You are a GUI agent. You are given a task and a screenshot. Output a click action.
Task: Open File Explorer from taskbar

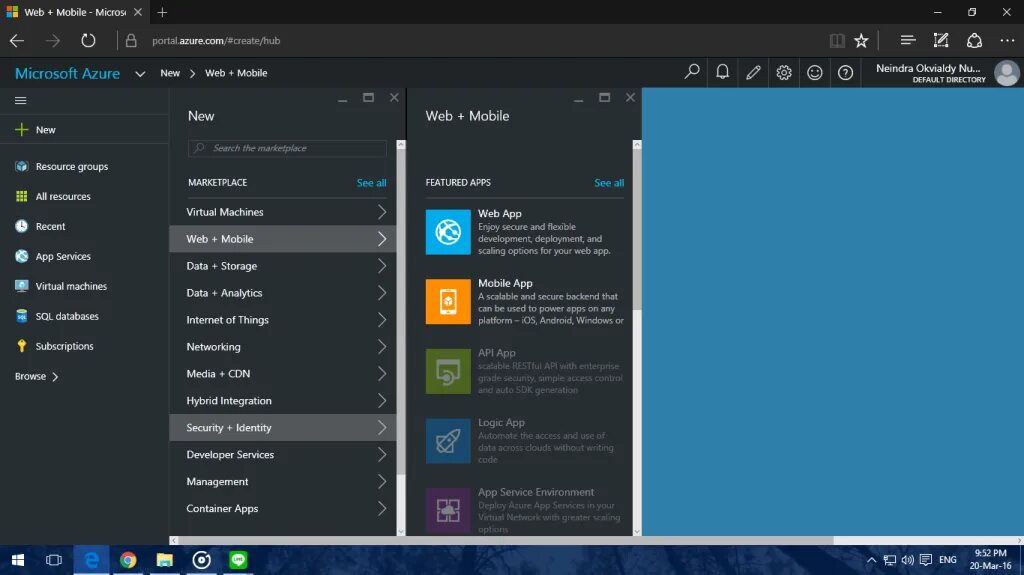coord(165,560)
